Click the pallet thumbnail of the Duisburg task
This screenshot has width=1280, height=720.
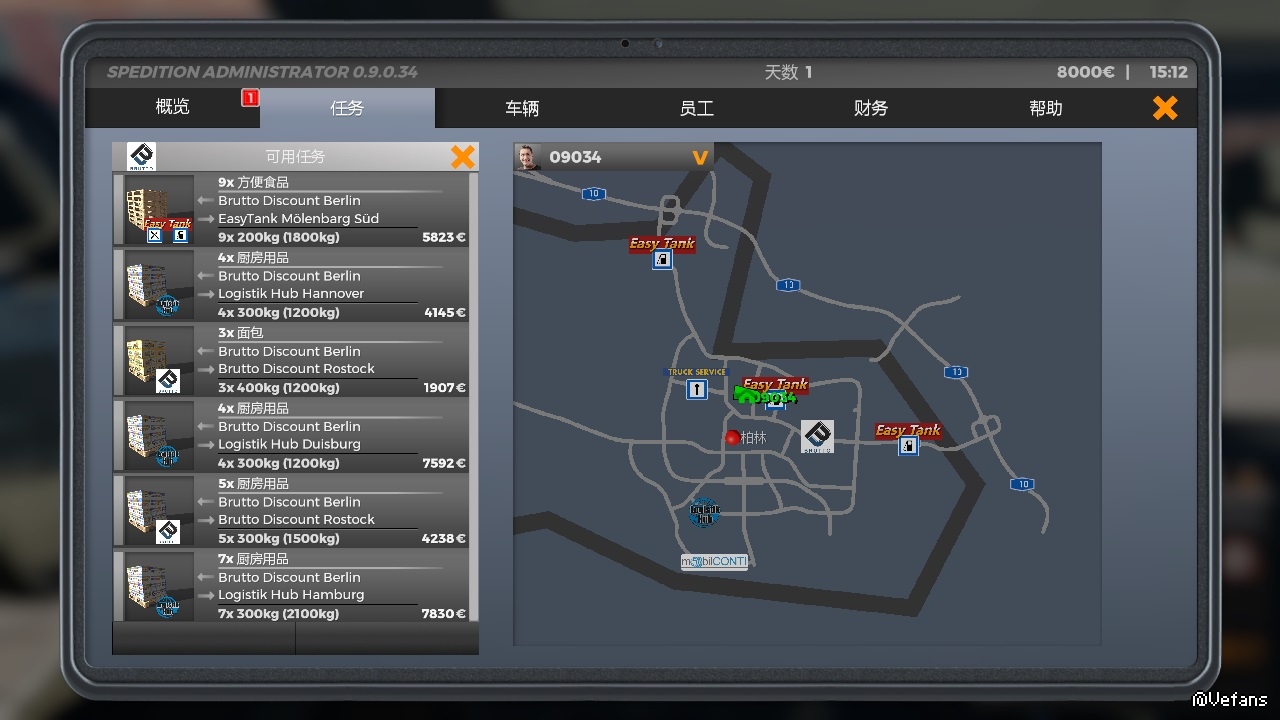[159, 436]
